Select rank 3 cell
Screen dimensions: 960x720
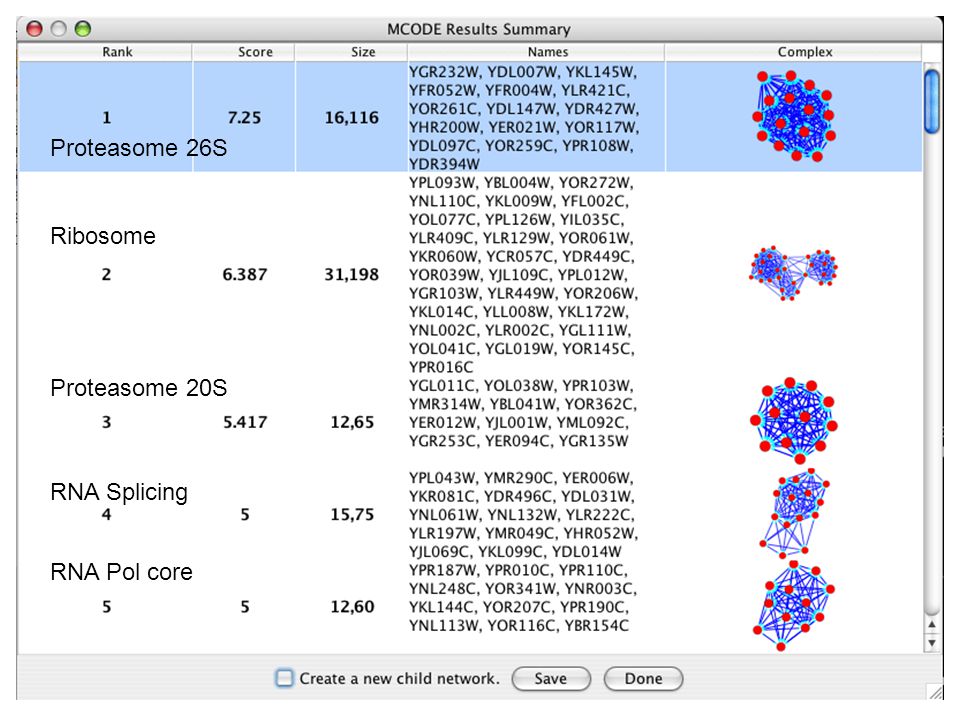coord(106,422)
